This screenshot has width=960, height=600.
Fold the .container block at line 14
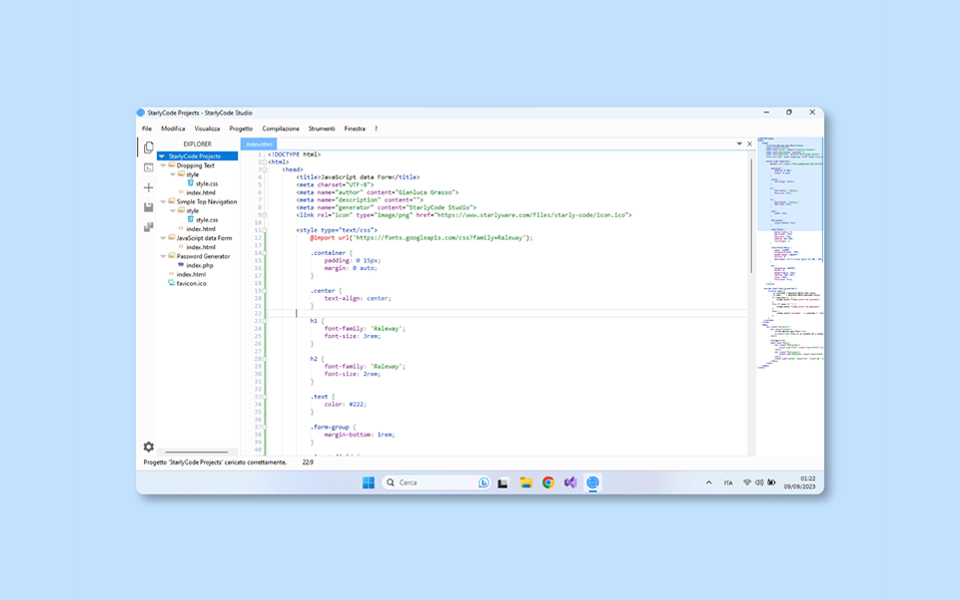click(x=265, y=253)
